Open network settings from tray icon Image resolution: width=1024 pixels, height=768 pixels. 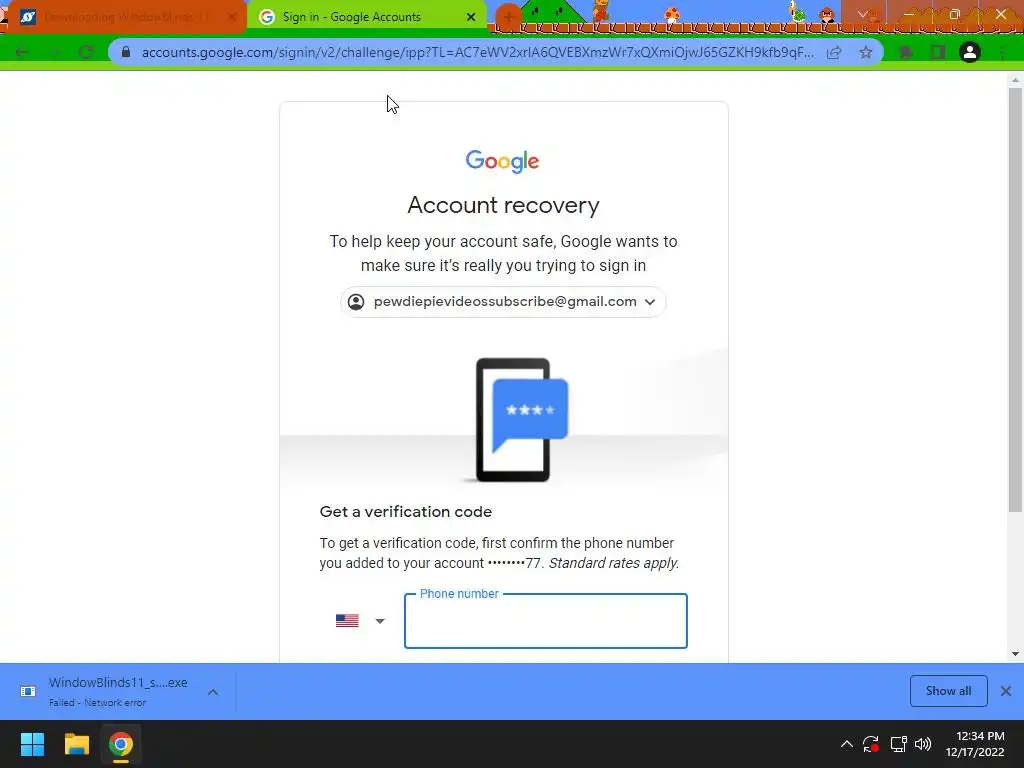tap(899, 744)
